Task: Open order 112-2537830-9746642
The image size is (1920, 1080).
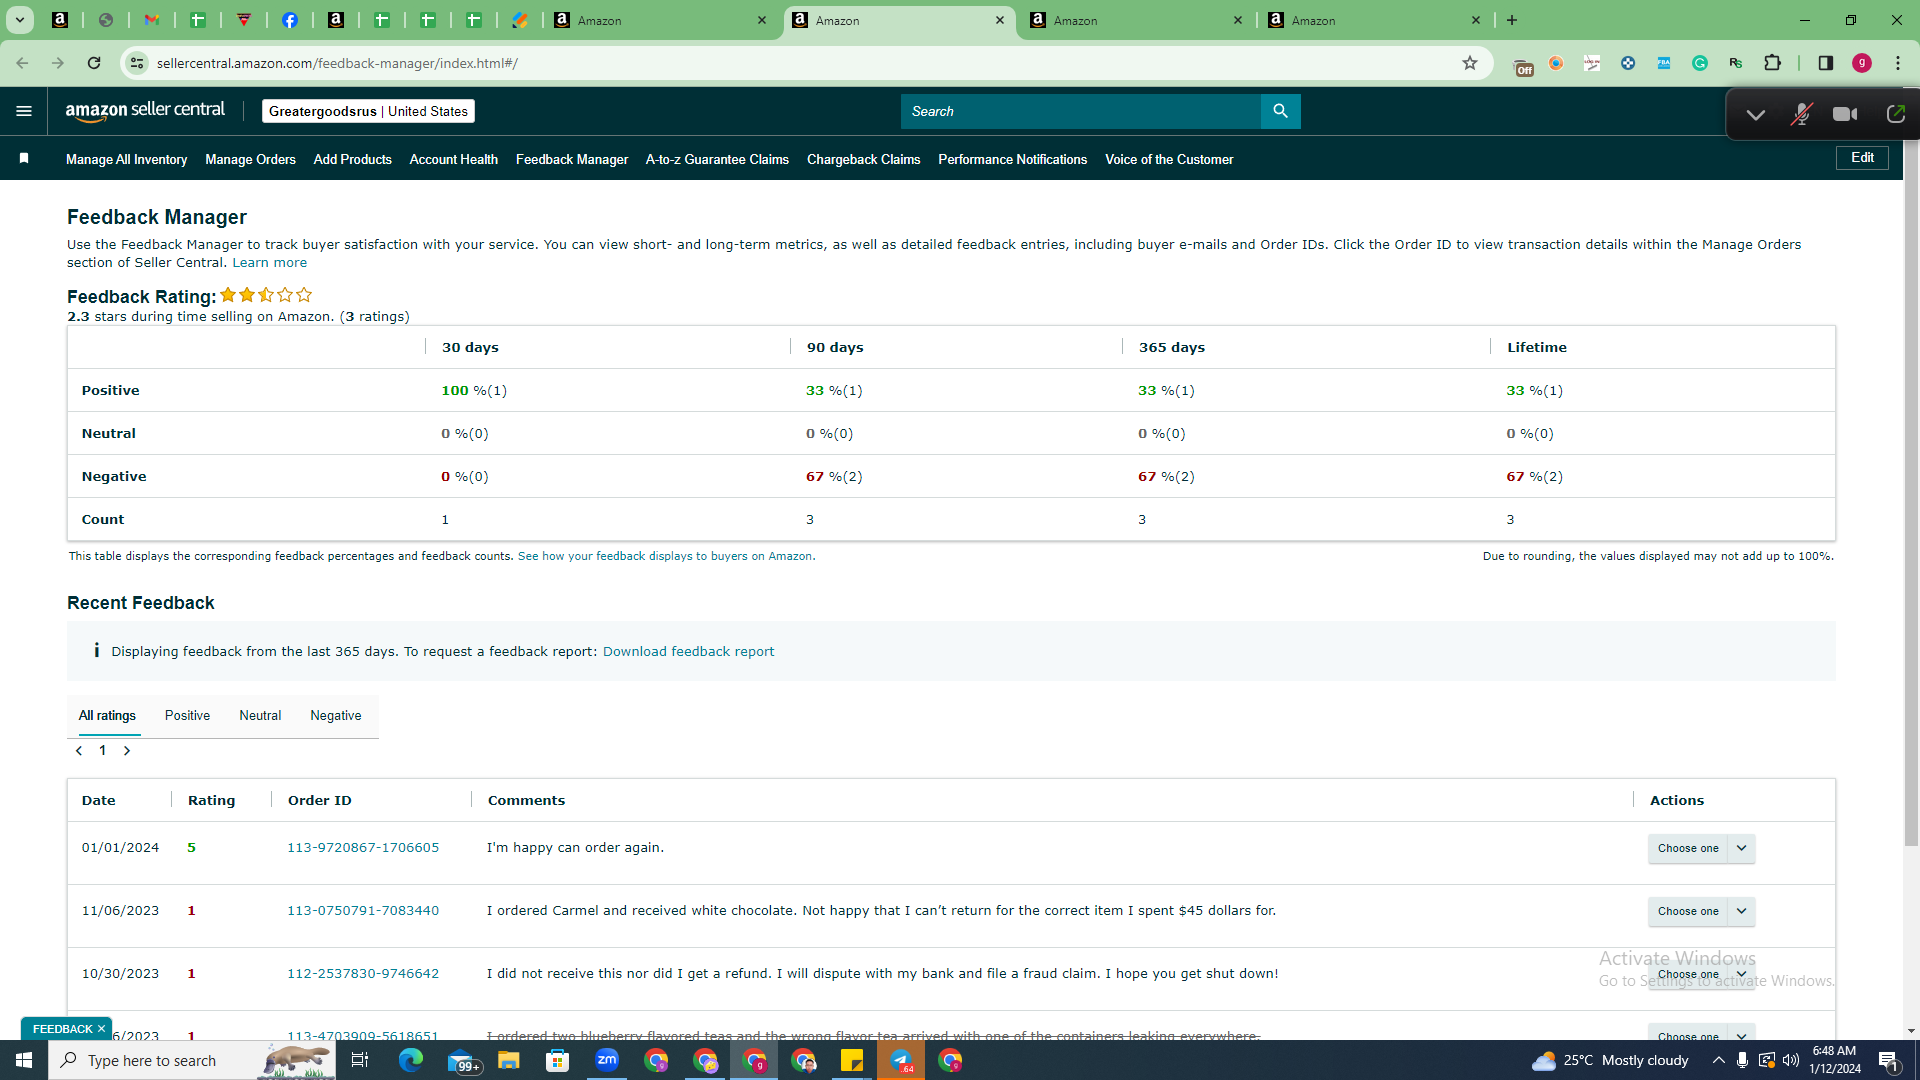Action: click(363, 974)
